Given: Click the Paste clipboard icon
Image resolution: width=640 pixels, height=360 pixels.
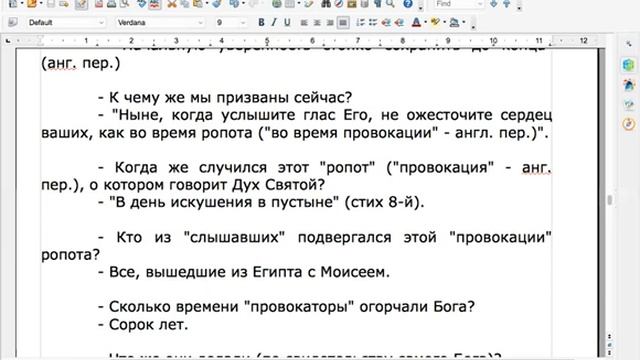Looking at the screenshot, I should [x=198, y=4].
